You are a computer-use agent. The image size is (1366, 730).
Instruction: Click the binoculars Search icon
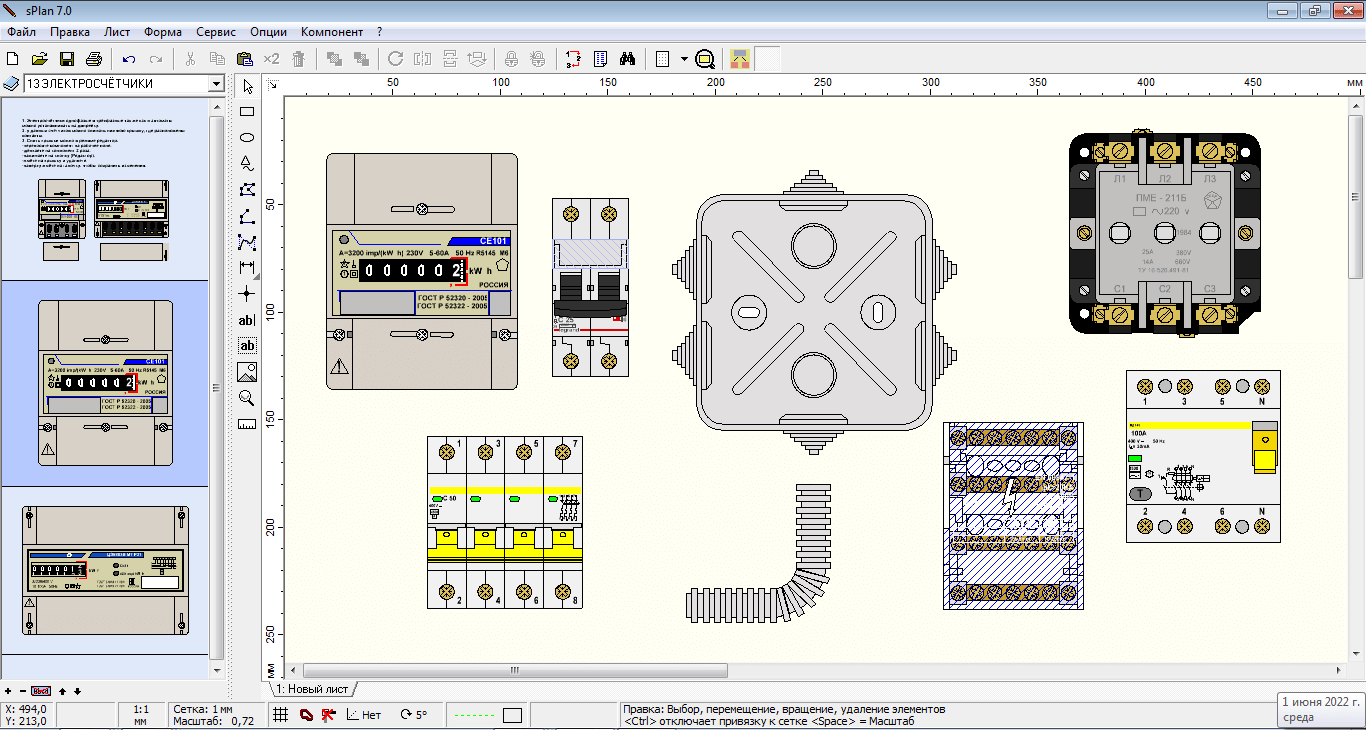pyautogui.click(x=628, y=59)
